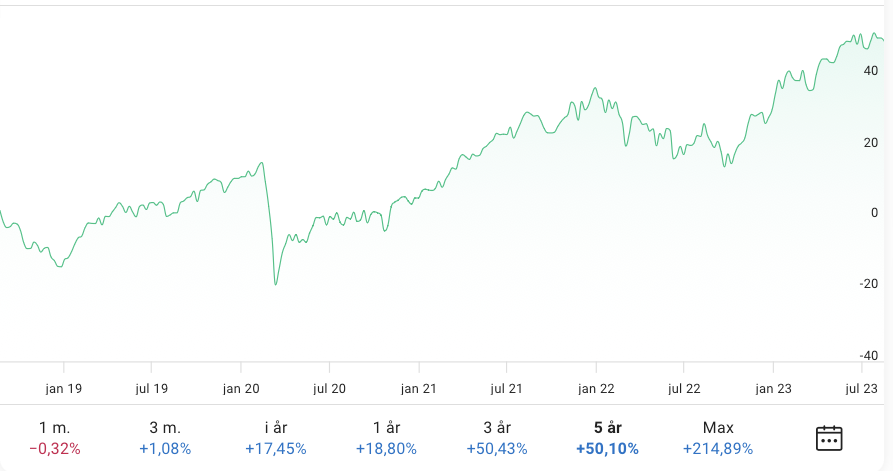Open the calendar date range picker
This screenshot has height=471, width=893.
tap(829, 438)
